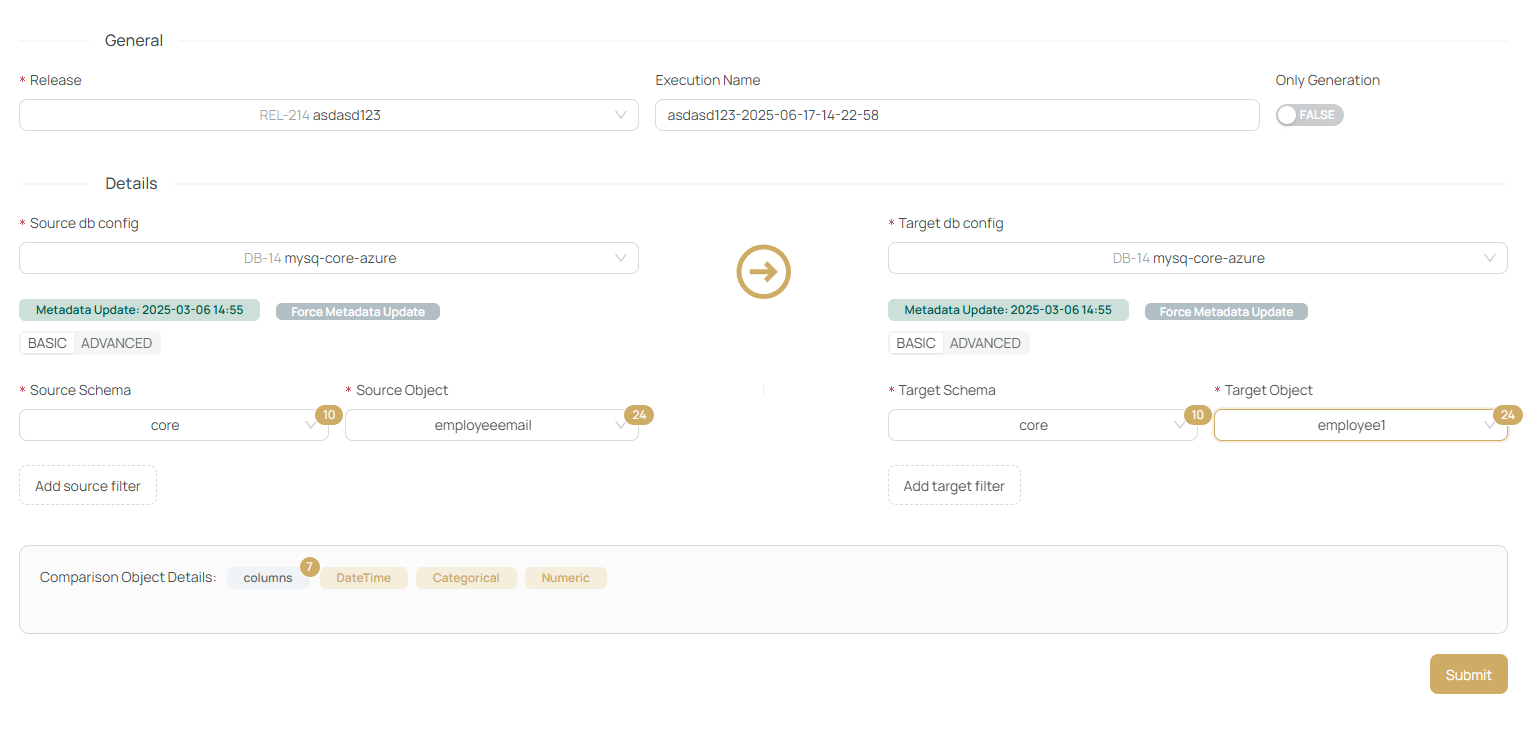The image size is (1538, 741).
Task: Click the Execution Name input field
Action: point(957,114)
